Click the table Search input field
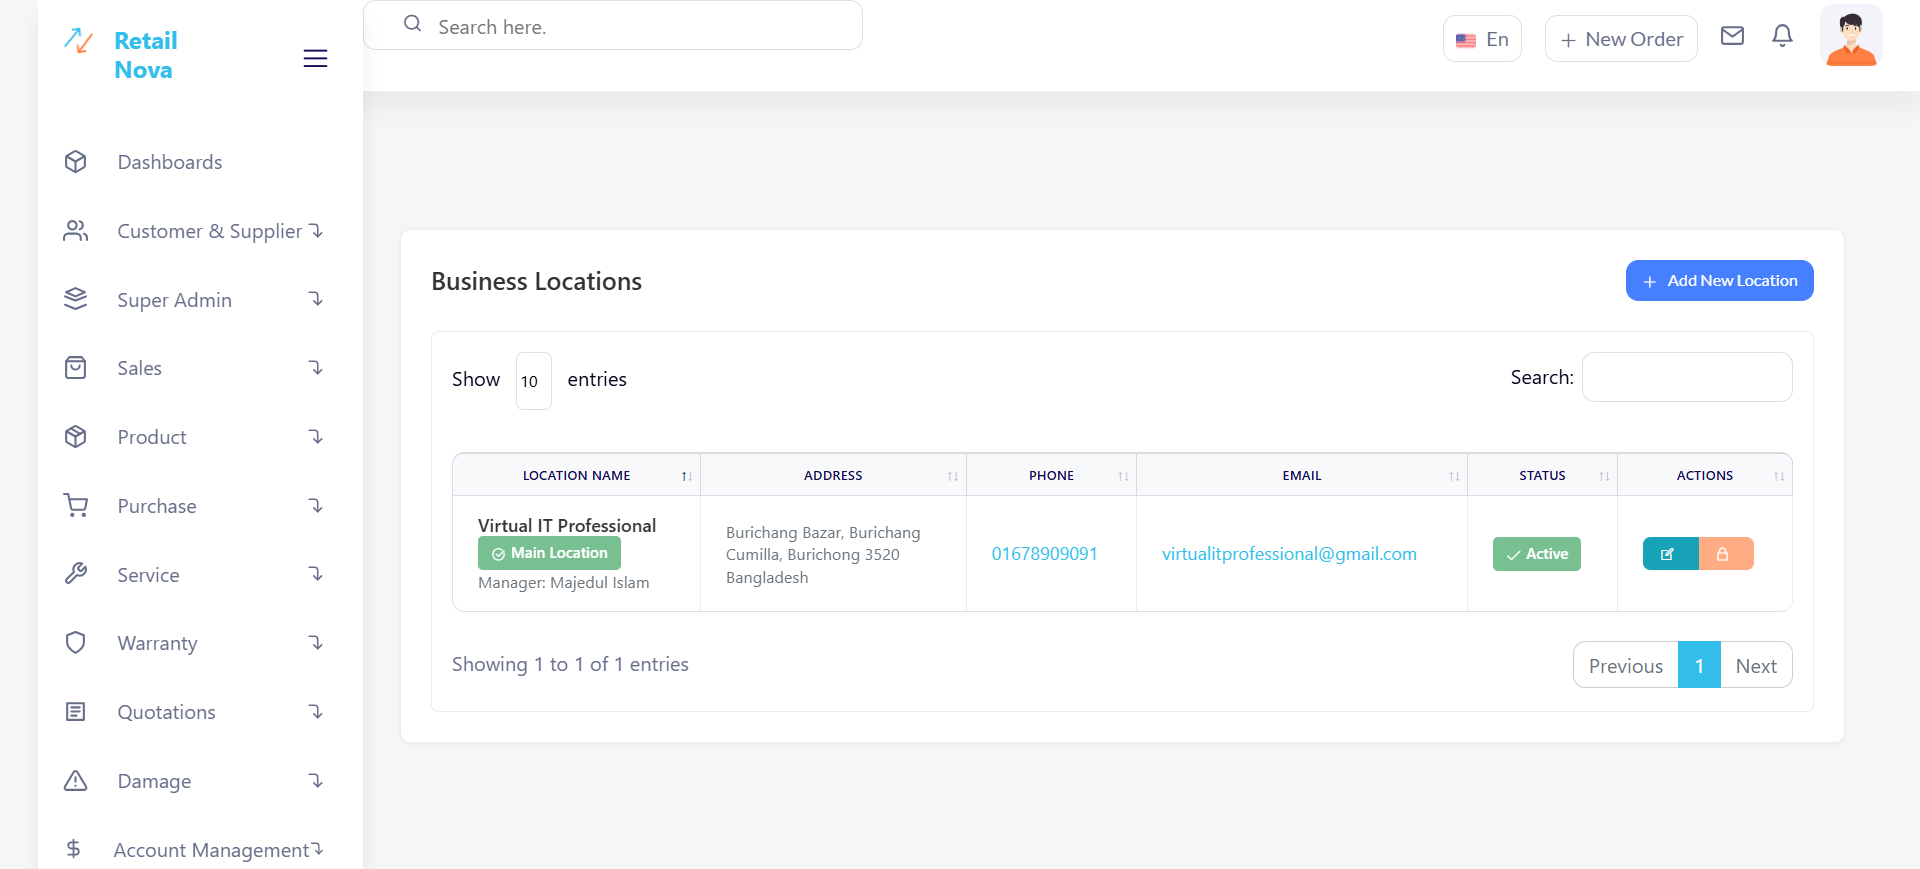The height and width of the screenshot is (869, 1920). click(1686, 377)
